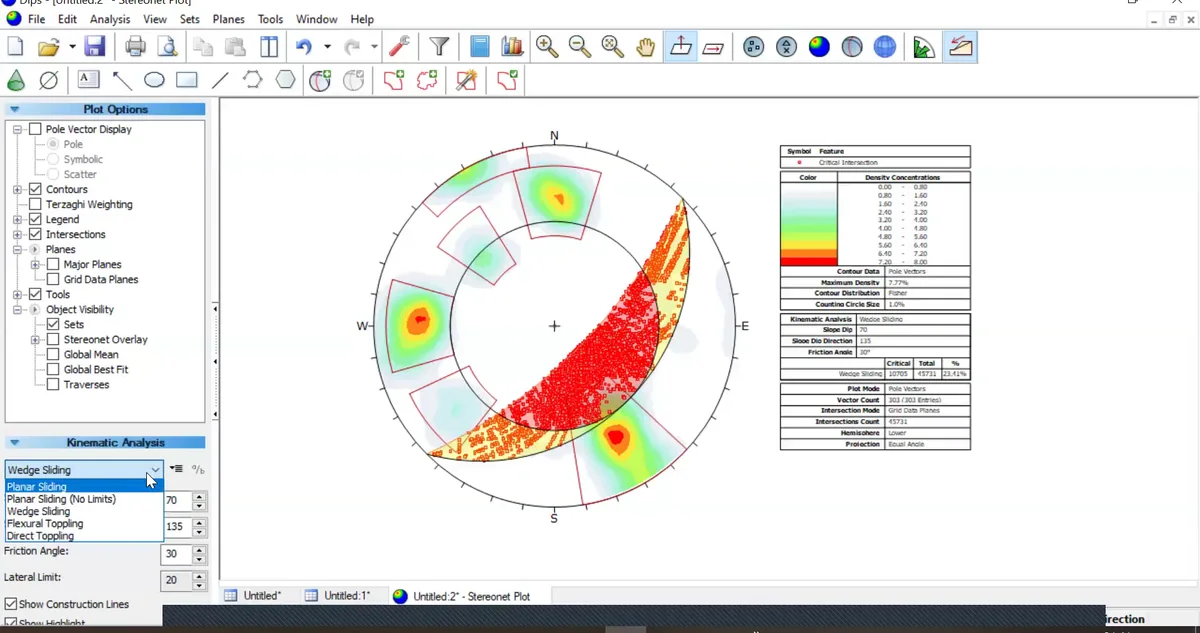Open print preview icon

(167, 46)
